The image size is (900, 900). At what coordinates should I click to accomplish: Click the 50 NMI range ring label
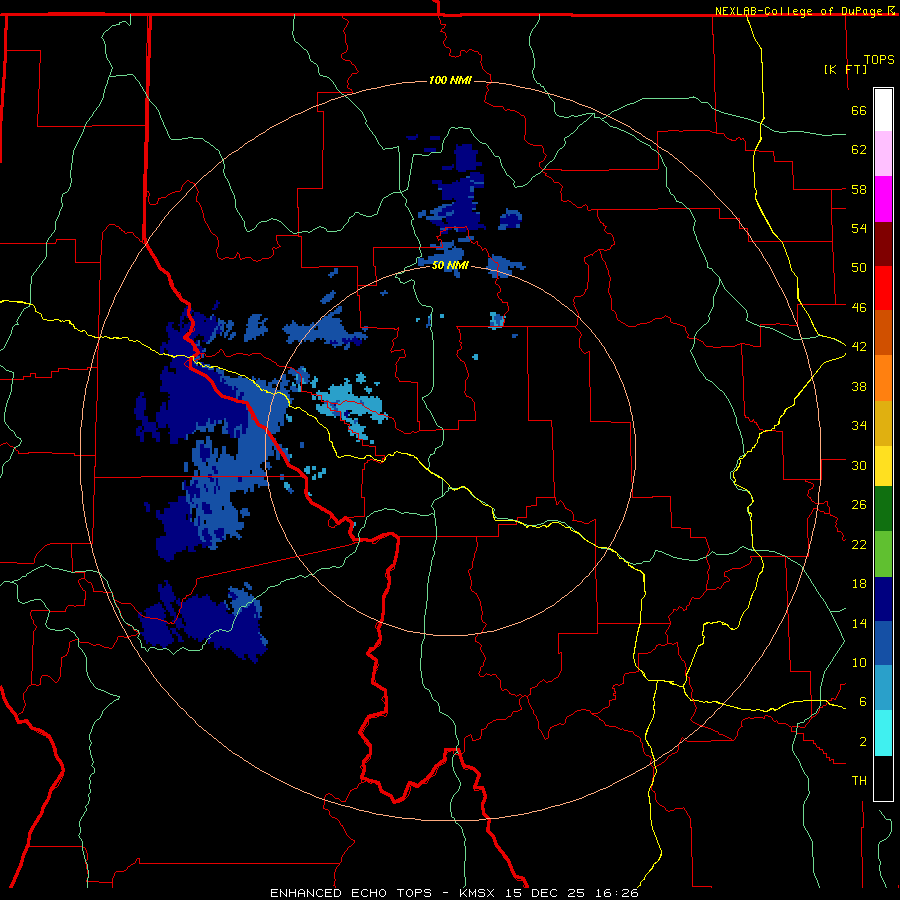pyautogui.click(x=450, y=266)
